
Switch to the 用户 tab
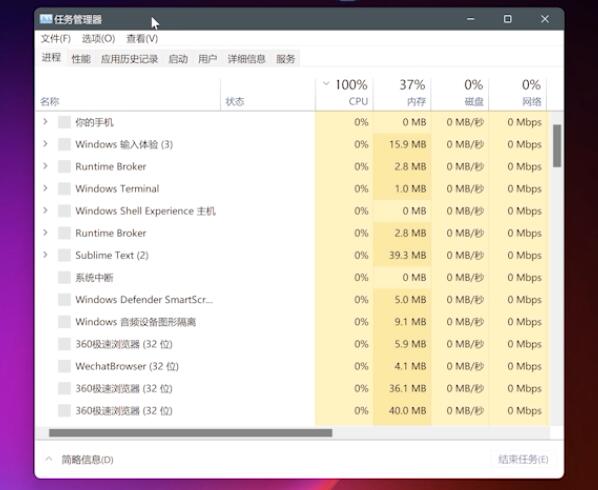click(x=207, y=59)
